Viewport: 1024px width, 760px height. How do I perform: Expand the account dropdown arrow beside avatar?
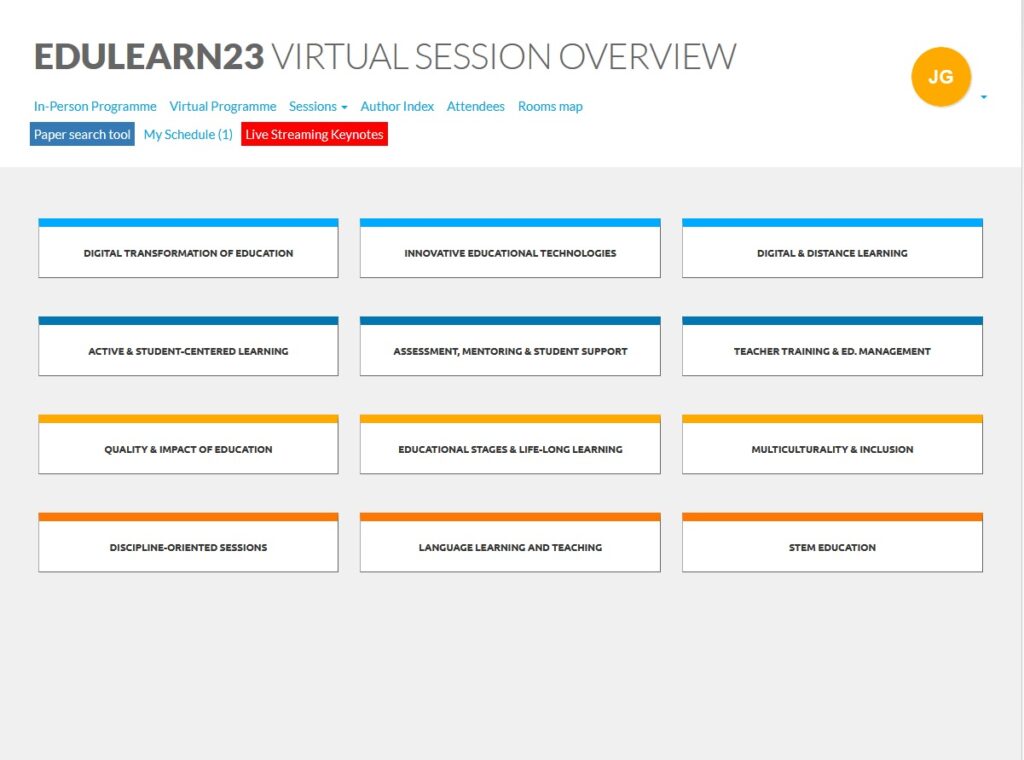(x=984, y=97)
